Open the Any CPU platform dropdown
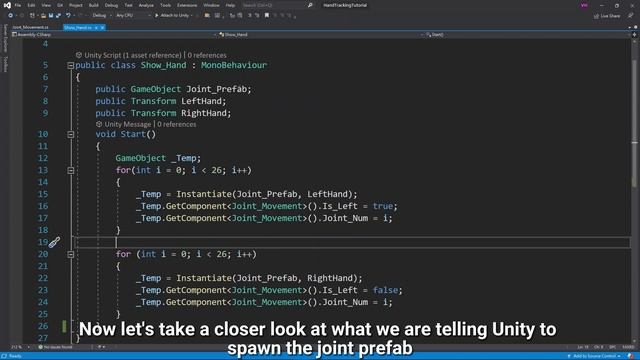 [x=133, y=16]
